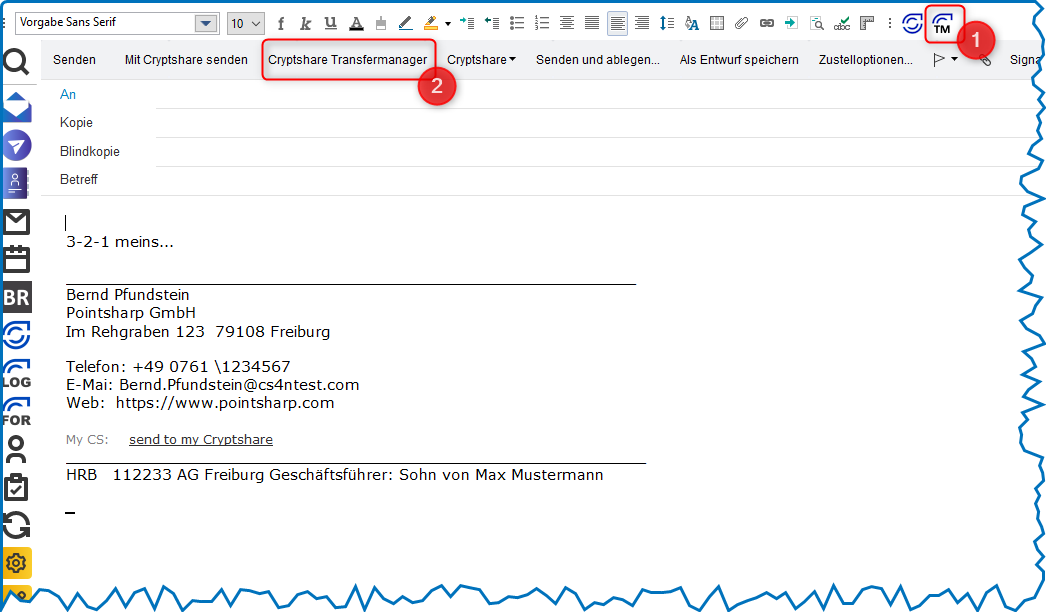Open Cryptshare Transfermanager menu item
Screen dimensions: 1046x612
(347, 60)
